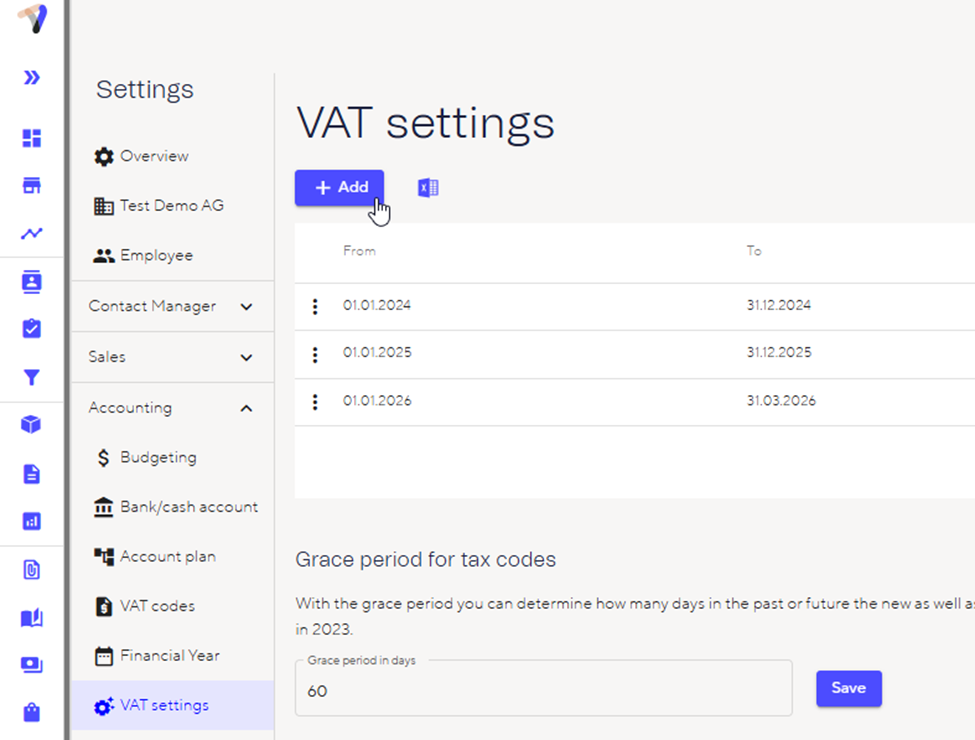Screen dimensions: 975x740
Task: Expand the Contact Manager section
Action: (246, 307)
